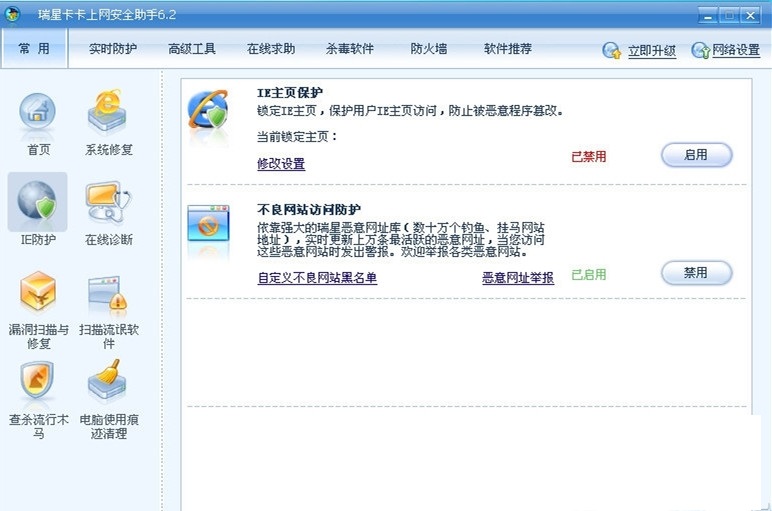Viewport: 772px width, 511px height.
Task: Click the IE主页保护 heading
Action: tap(290, 93)
